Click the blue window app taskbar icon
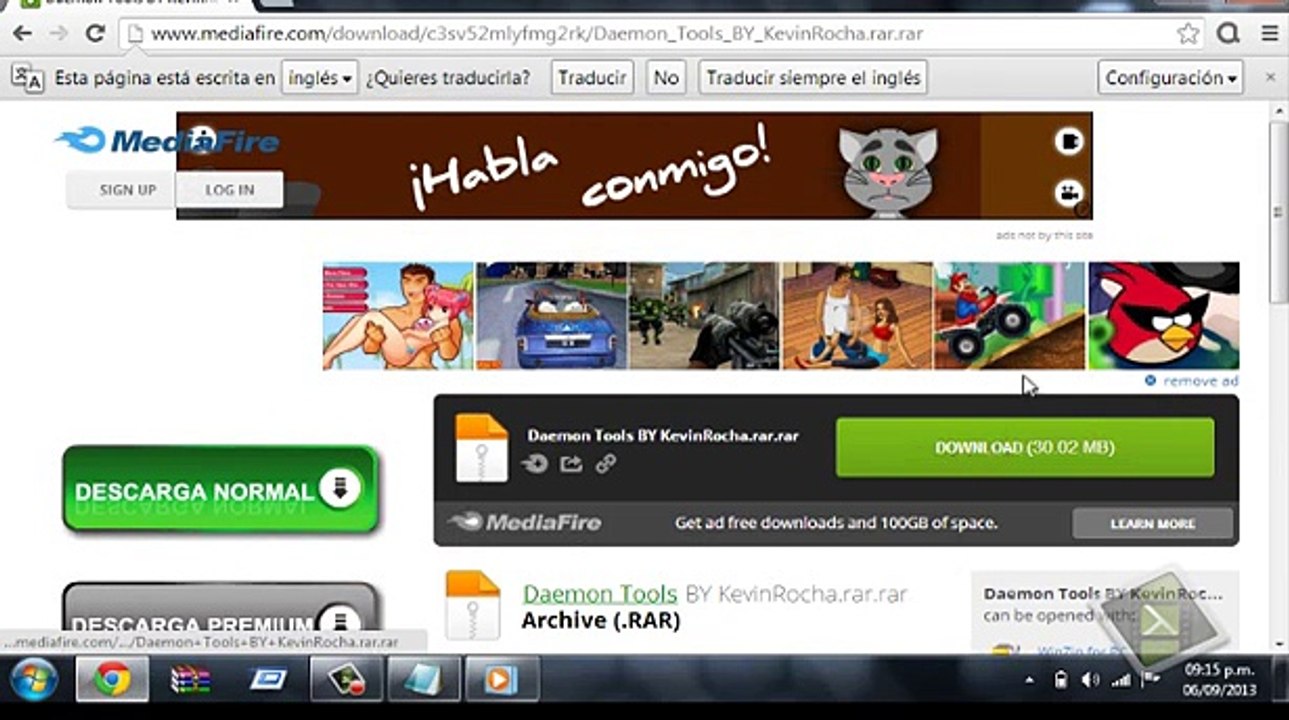 tap(268, 681)
